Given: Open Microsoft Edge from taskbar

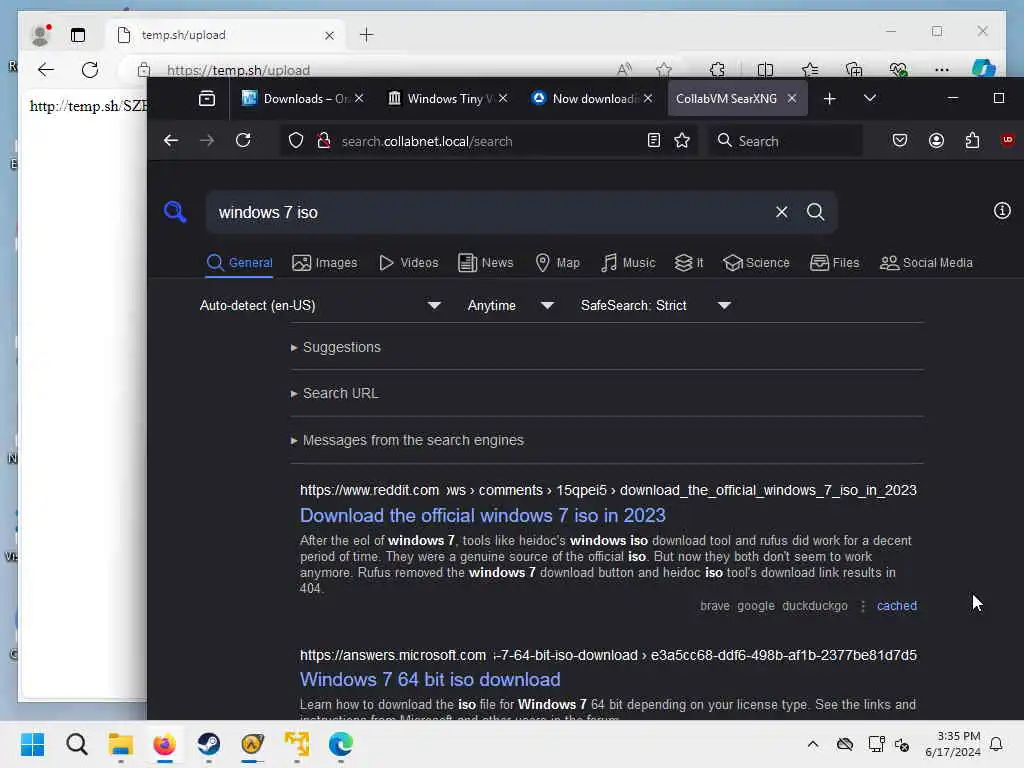Looking at the screenshot, I should pyautogui.click(x=340, y=744).
